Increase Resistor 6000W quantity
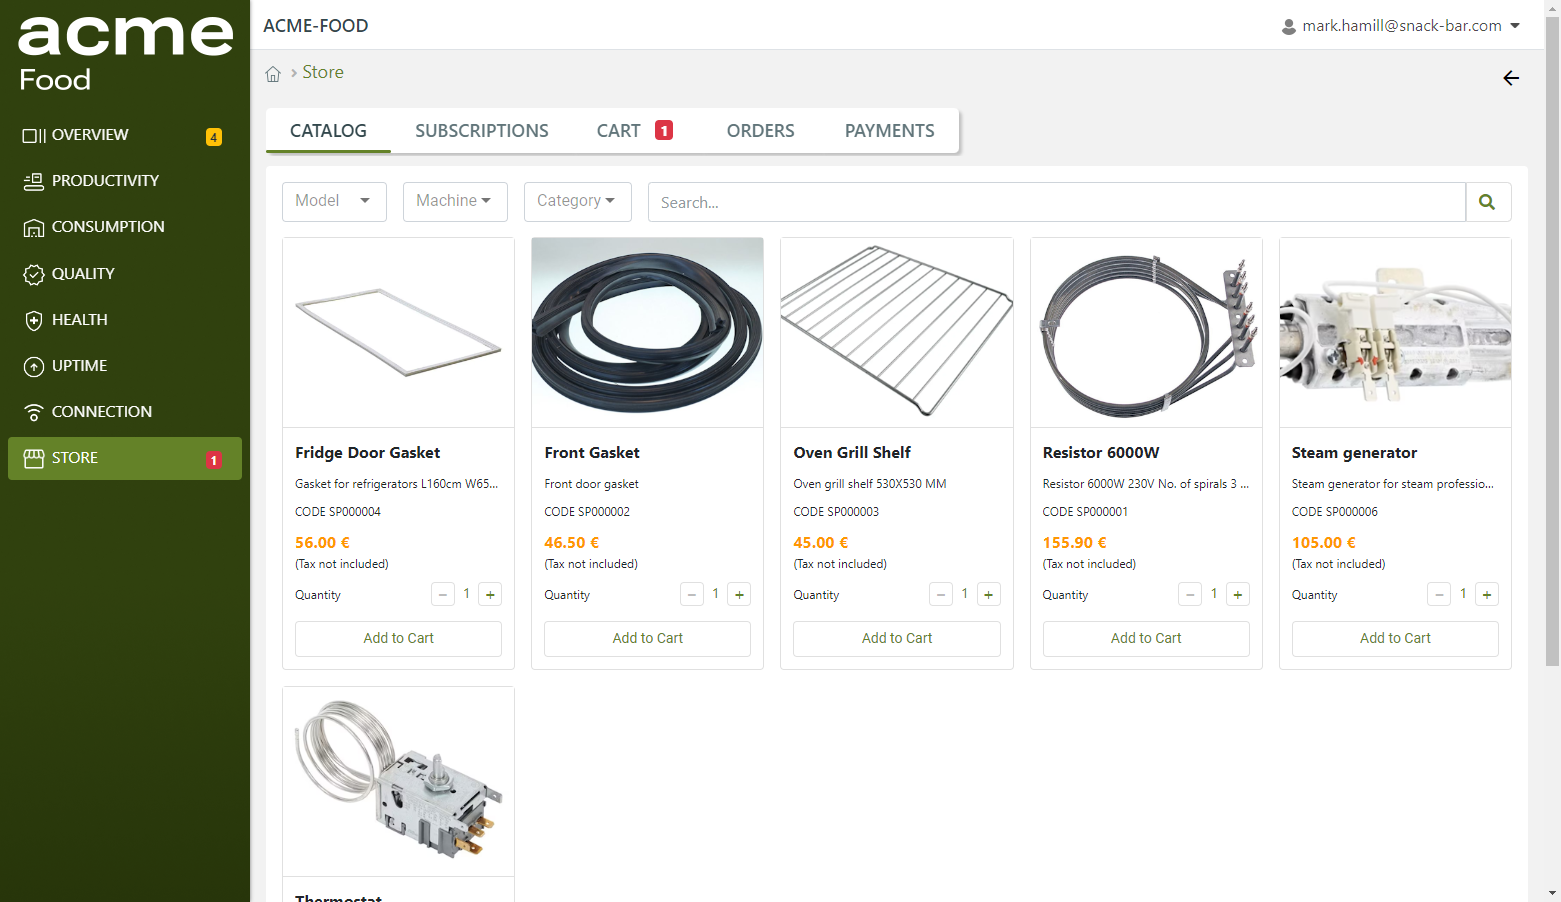The image size is (1561, 902). coord(1238,595)
